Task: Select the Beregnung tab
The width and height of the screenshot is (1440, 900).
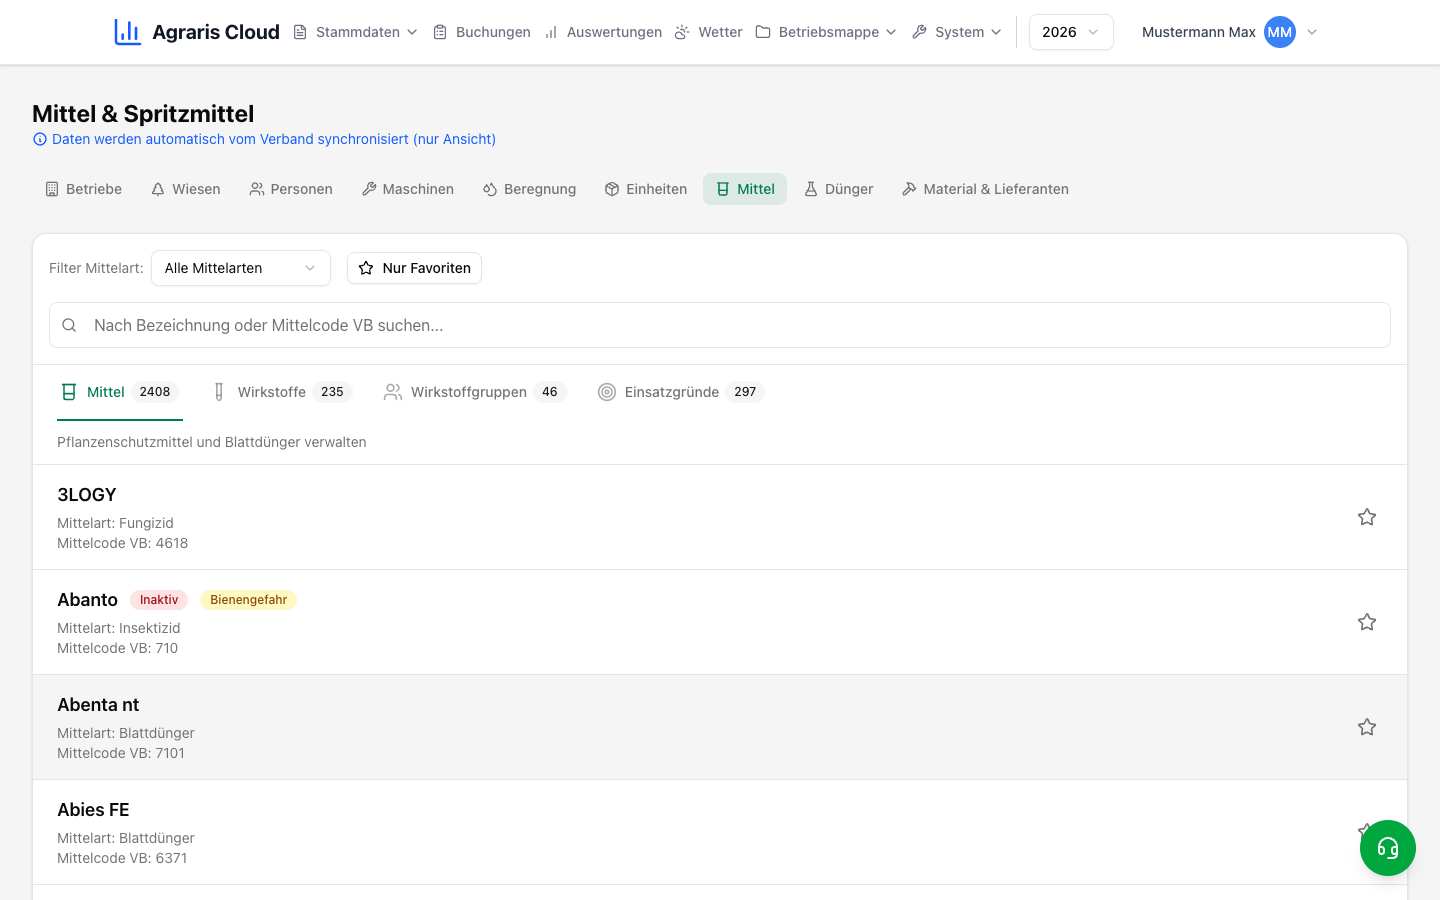Action: pyautogui.click(x=530, y=189)
